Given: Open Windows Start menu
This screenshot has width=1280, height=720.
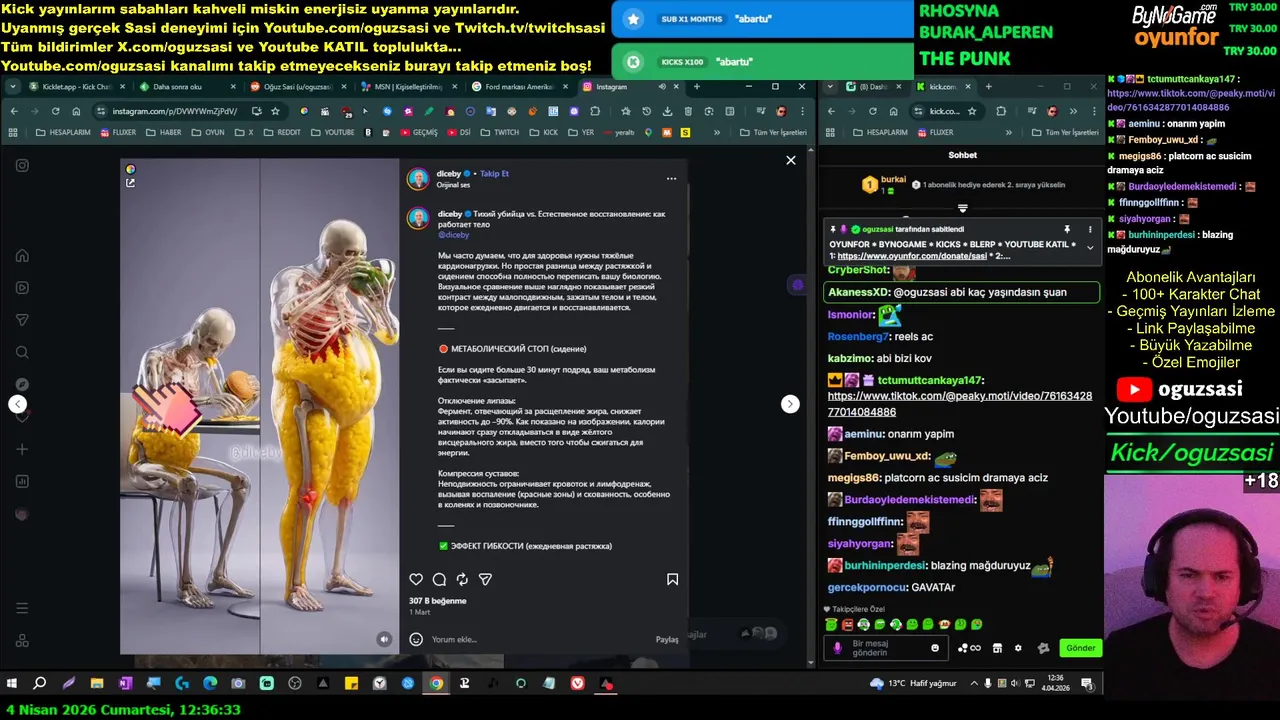Looking at the screenshot, I should [12, 684].
